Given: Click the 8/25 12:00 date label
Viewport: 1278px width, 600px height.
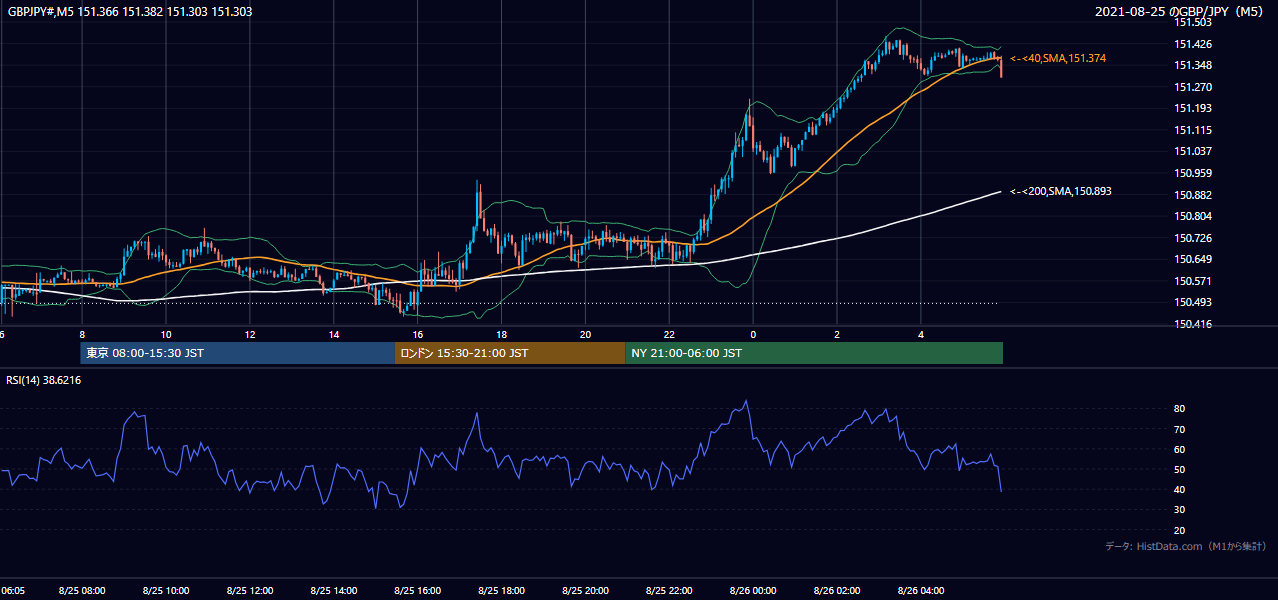Looking at the screenshot, I should pyautogui.click(x=249, y=591).
